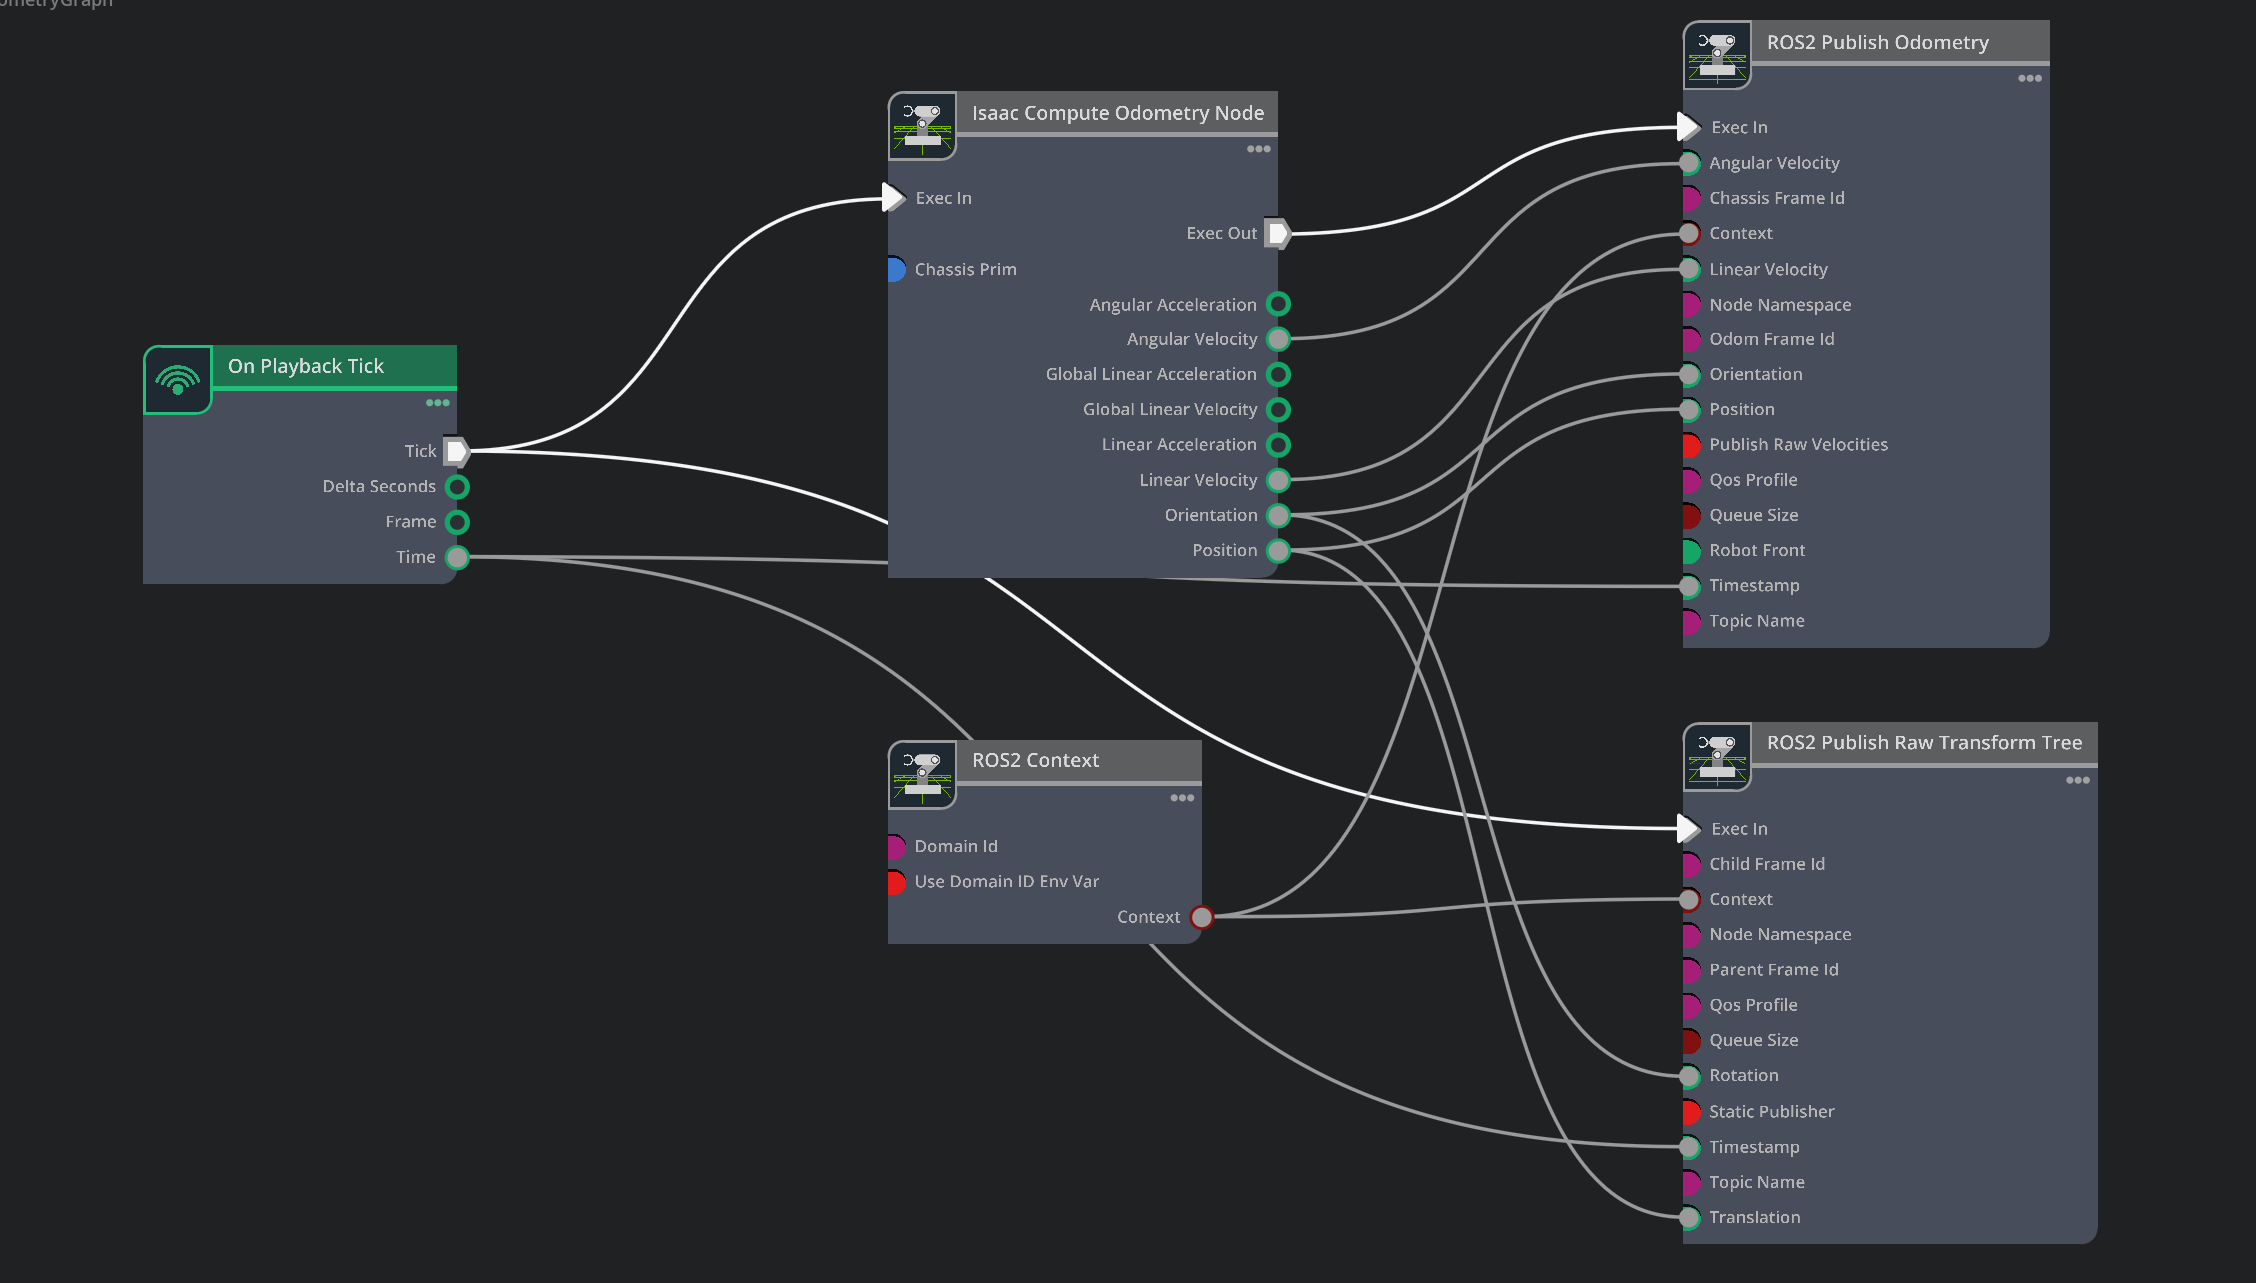
Task: Click Angular Velocity input pin on ROS2 Publish Odometry
Action: point(1690,163)
